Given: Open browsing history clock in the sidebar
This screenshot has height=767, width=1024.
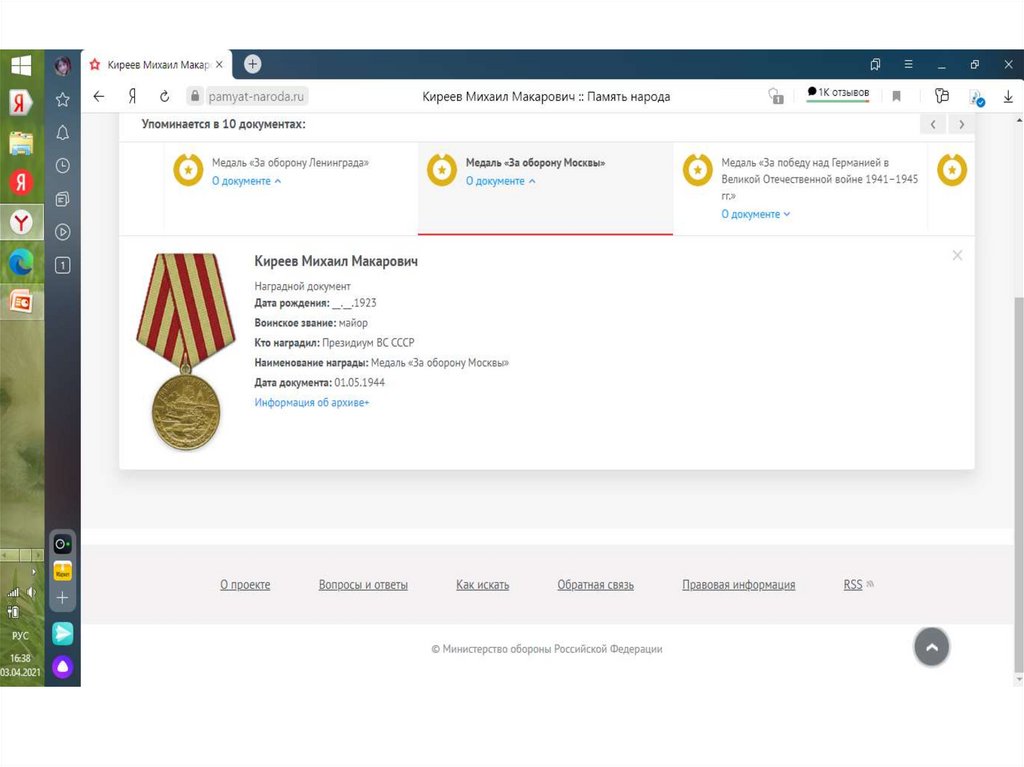Looking at the screenshot, I should [x=63, y=166].
